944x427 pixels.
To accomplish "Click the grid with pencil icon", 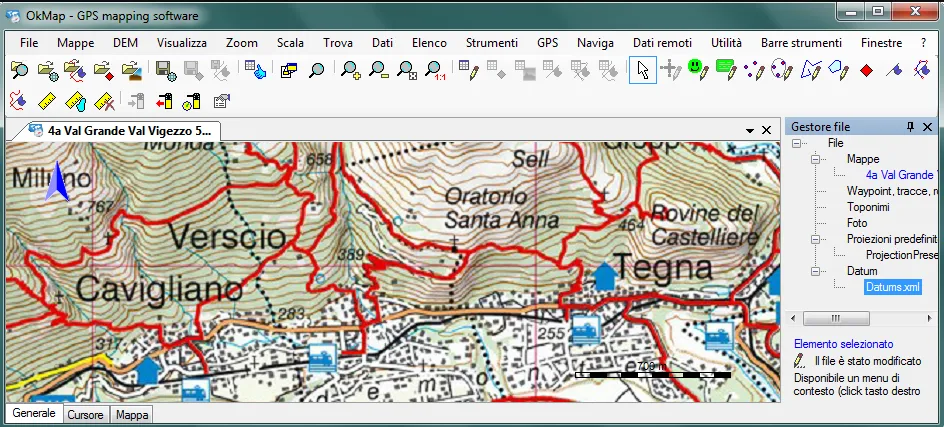I will [468, 70].
